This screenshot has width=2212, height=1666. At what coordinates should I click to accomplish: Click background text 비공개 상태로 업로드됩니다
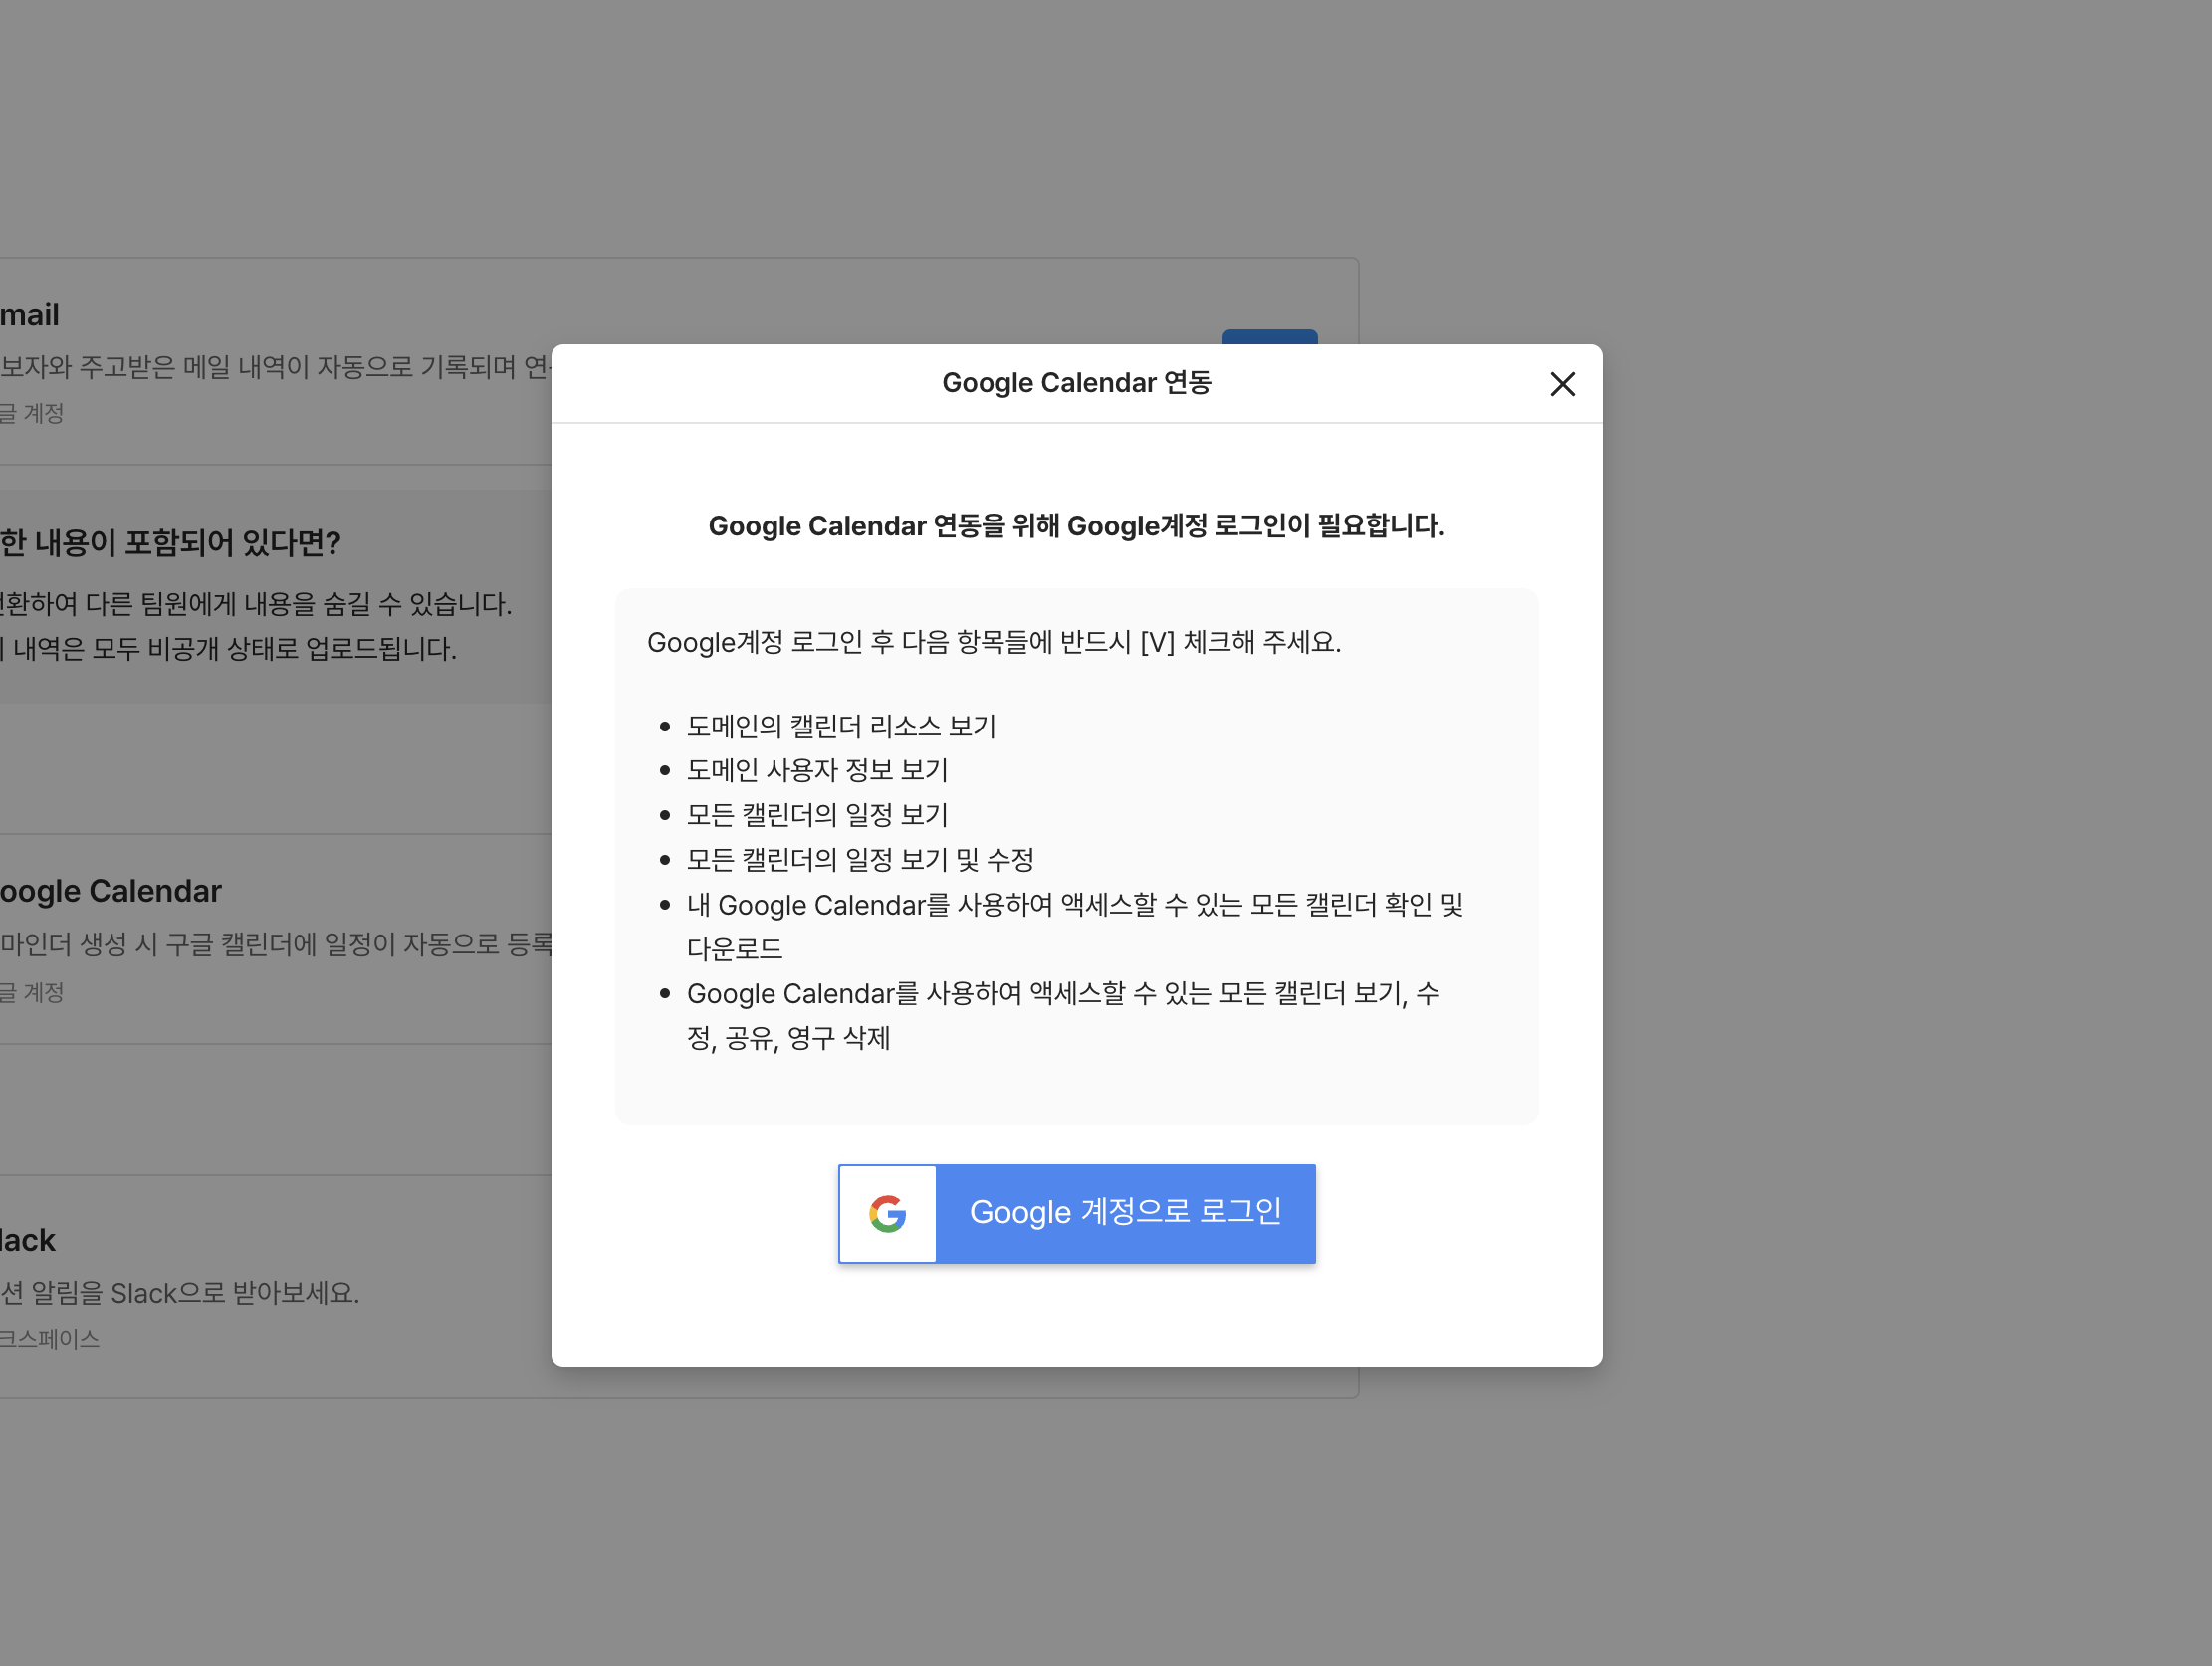click(228, 649)
